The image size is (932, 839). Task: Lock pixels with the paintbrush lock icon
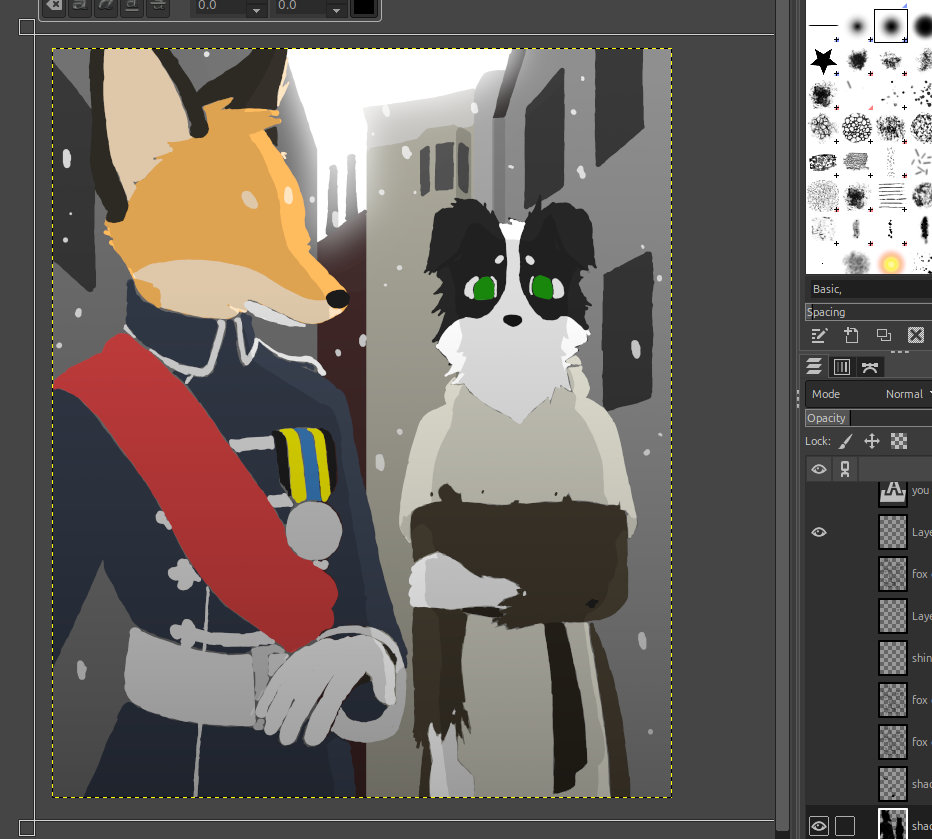click(x=845, y=441)
